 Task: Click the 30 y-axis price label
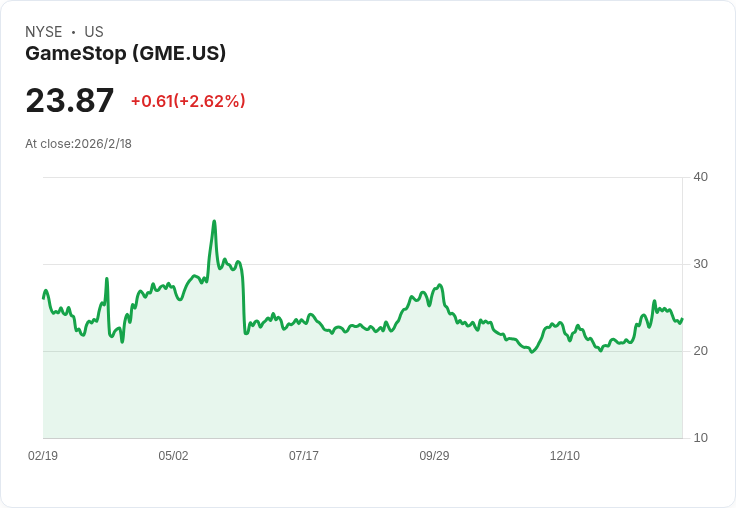[x=700, y=264]
